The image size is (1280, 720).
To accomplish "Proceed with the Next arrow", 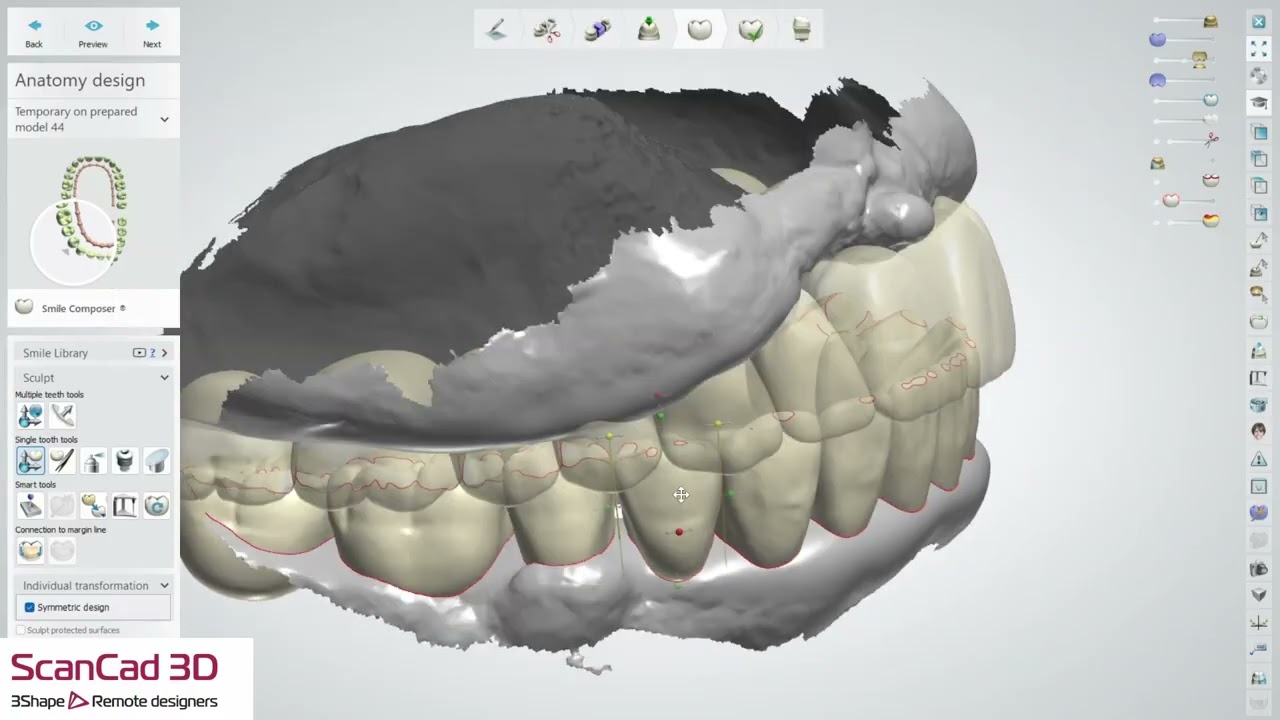I will (152, 32).
